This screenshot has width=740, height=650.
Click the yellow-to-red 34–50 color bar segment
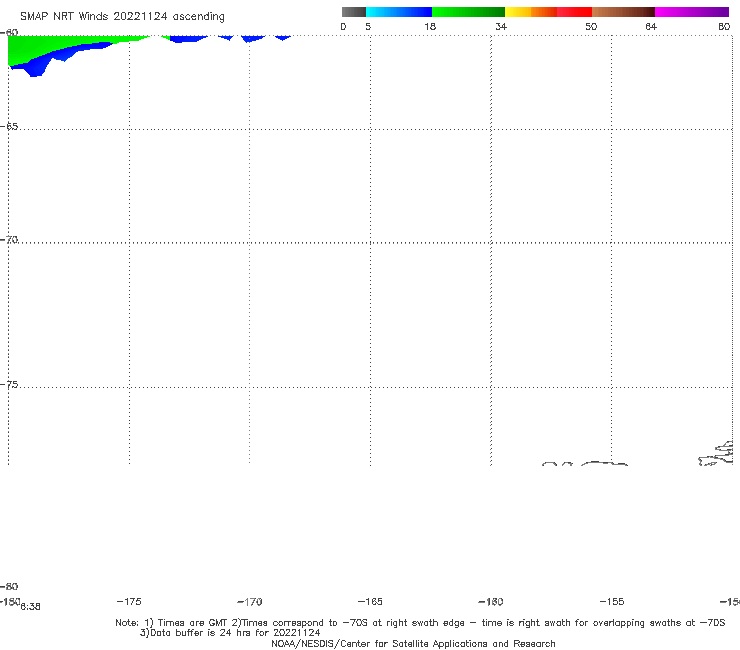click(548, 12)
